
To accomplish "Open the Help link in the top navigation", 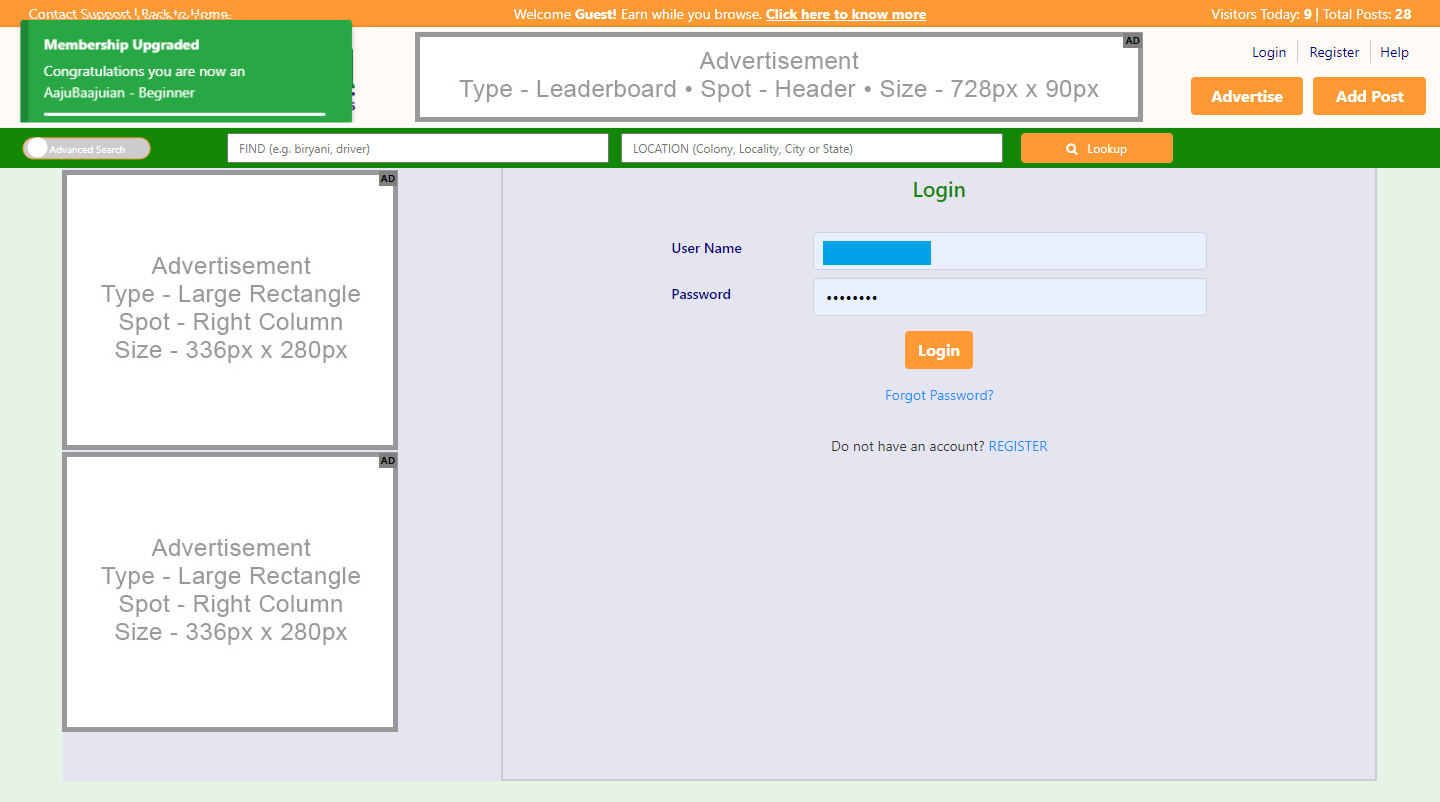I will (1394, 52).
